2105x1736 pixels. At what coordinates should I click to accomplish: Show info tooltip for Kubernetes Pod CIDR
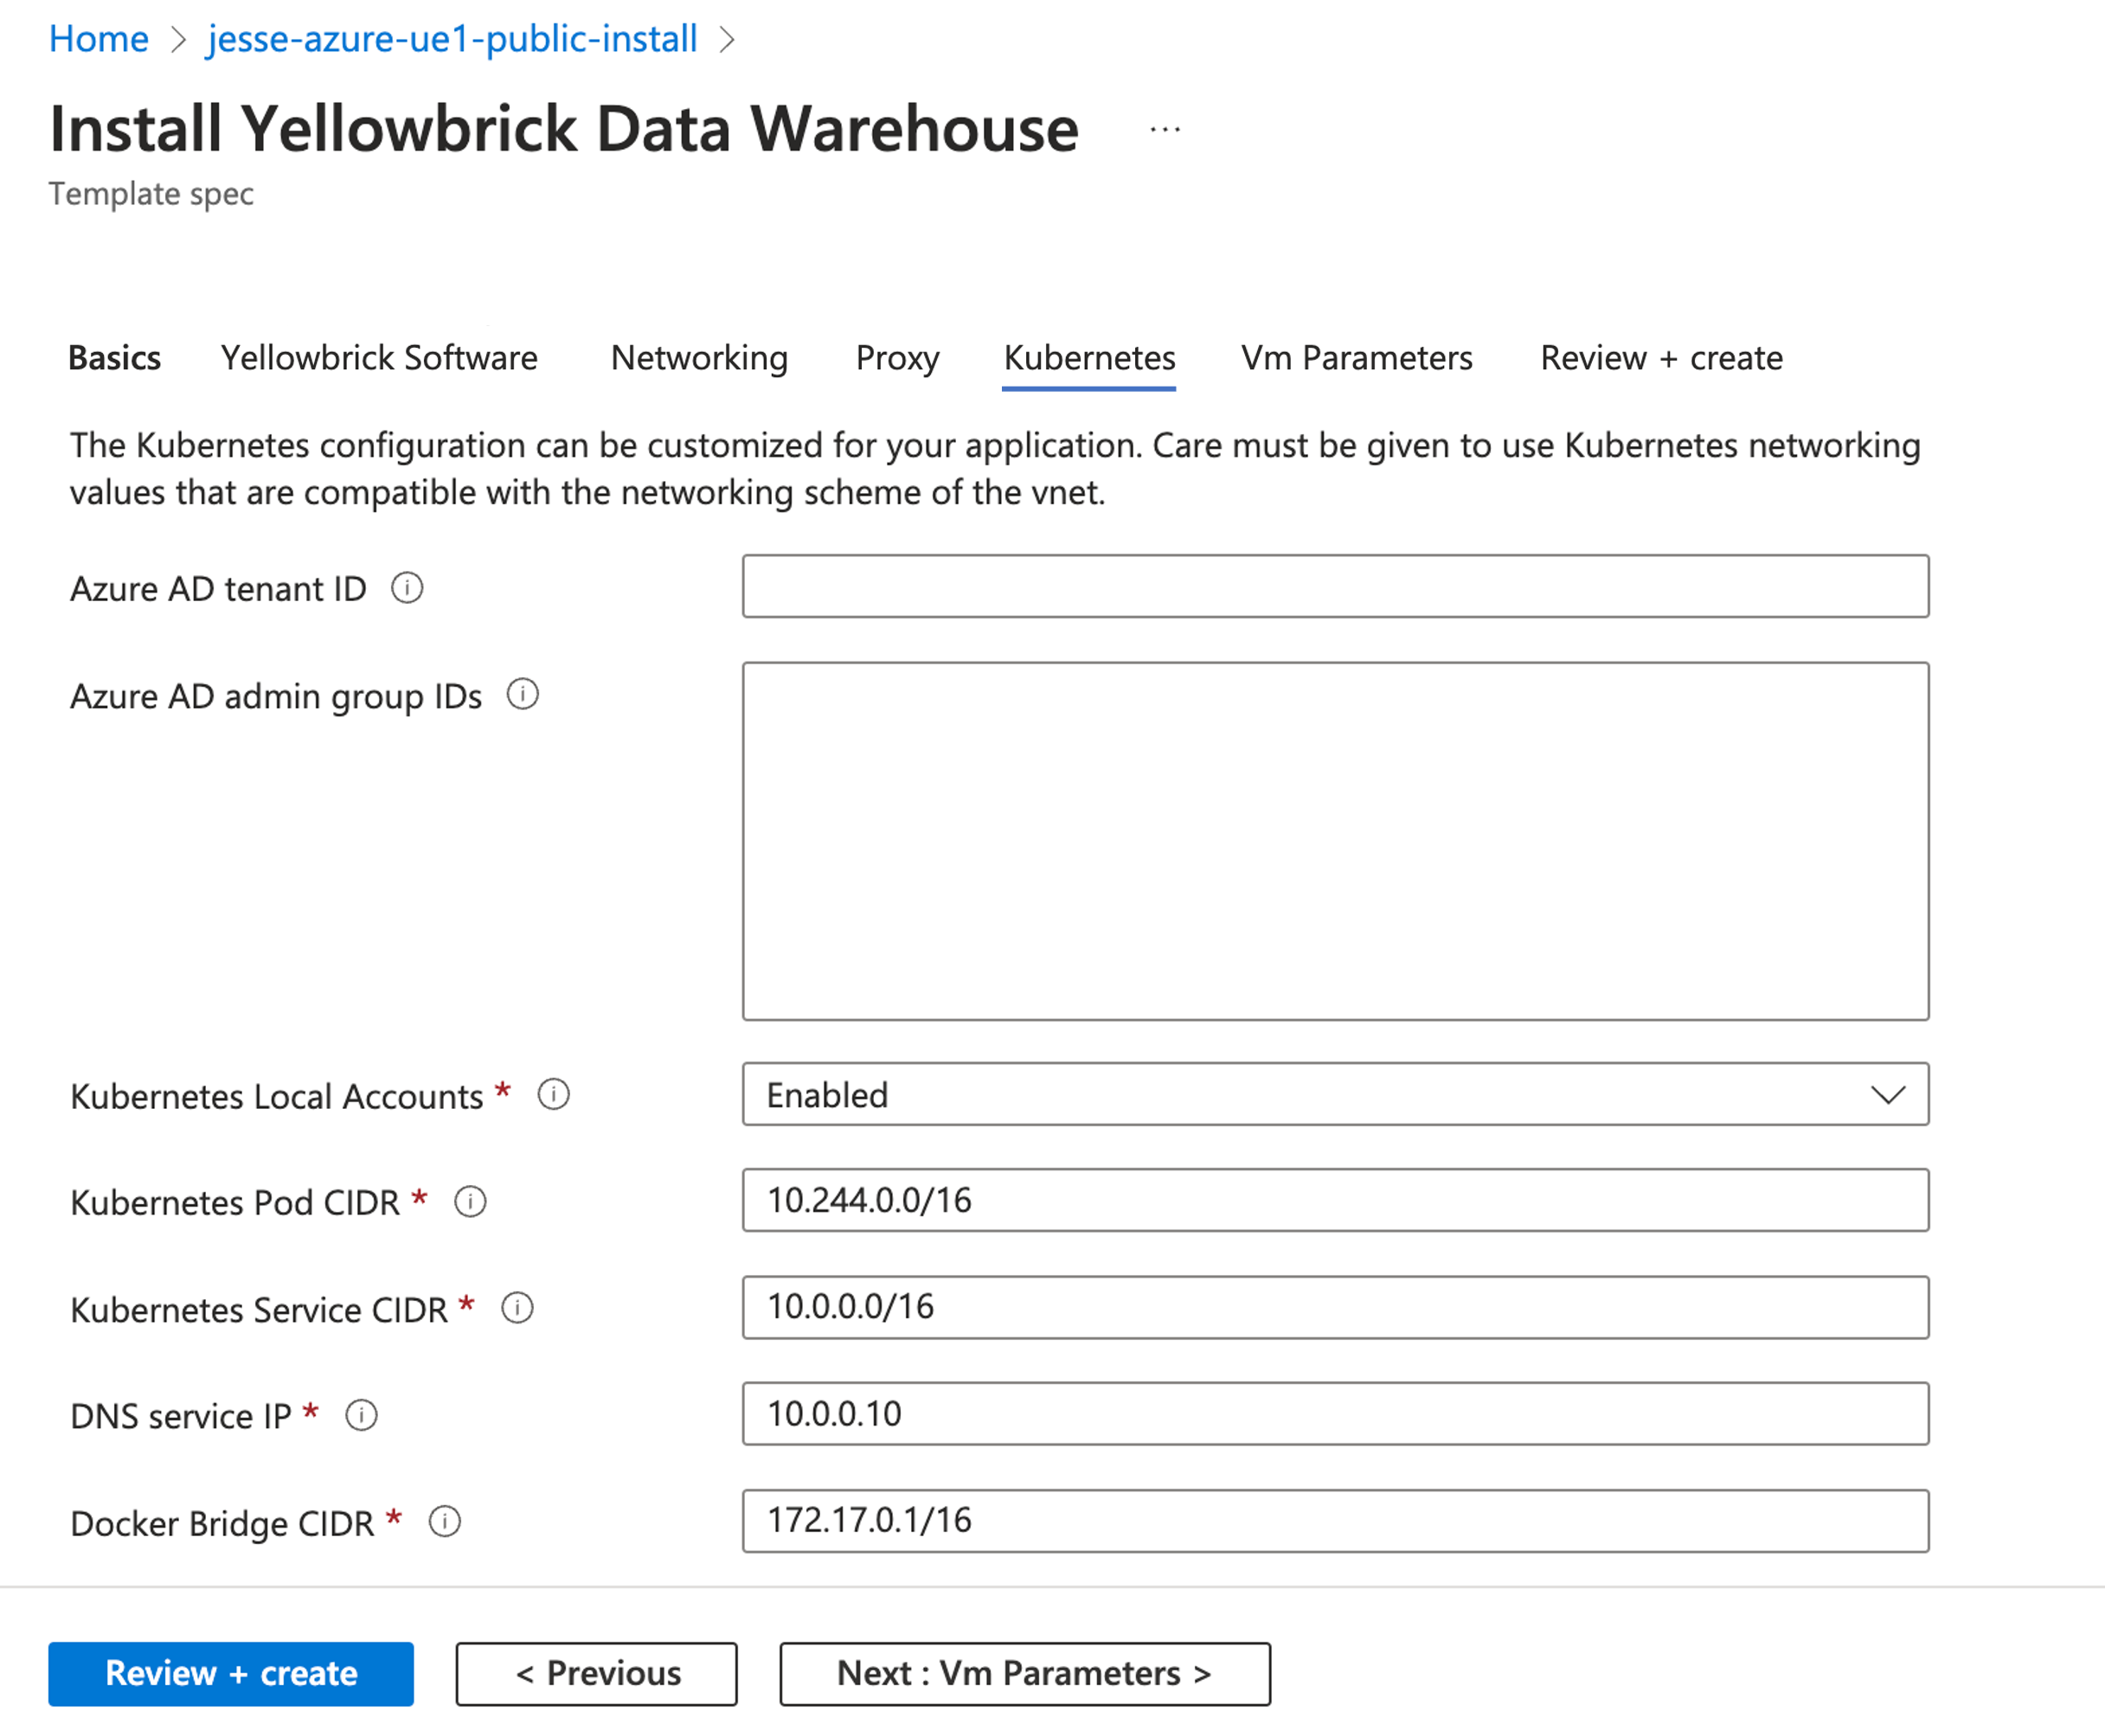click(x=470, y=1201)
